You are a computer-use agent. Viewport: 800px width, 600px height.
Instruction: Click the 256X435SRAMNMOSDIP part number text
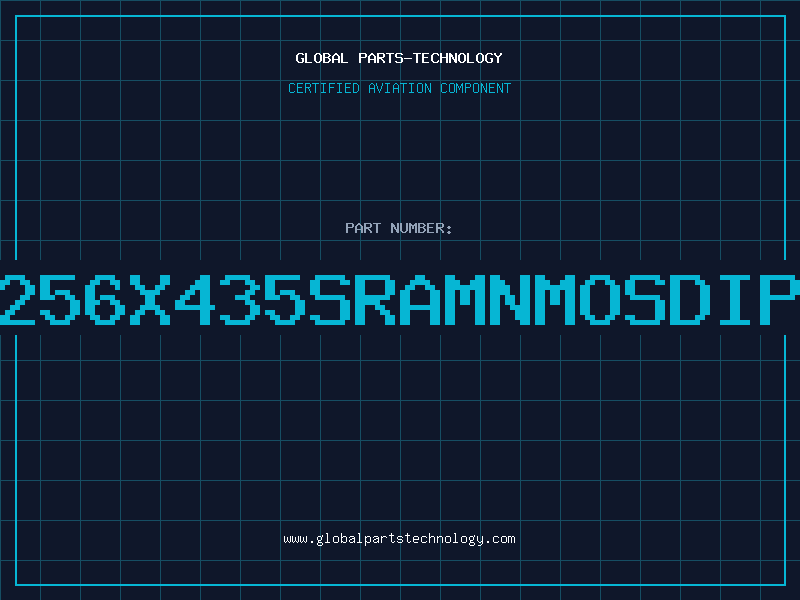(x=400, y=300)
